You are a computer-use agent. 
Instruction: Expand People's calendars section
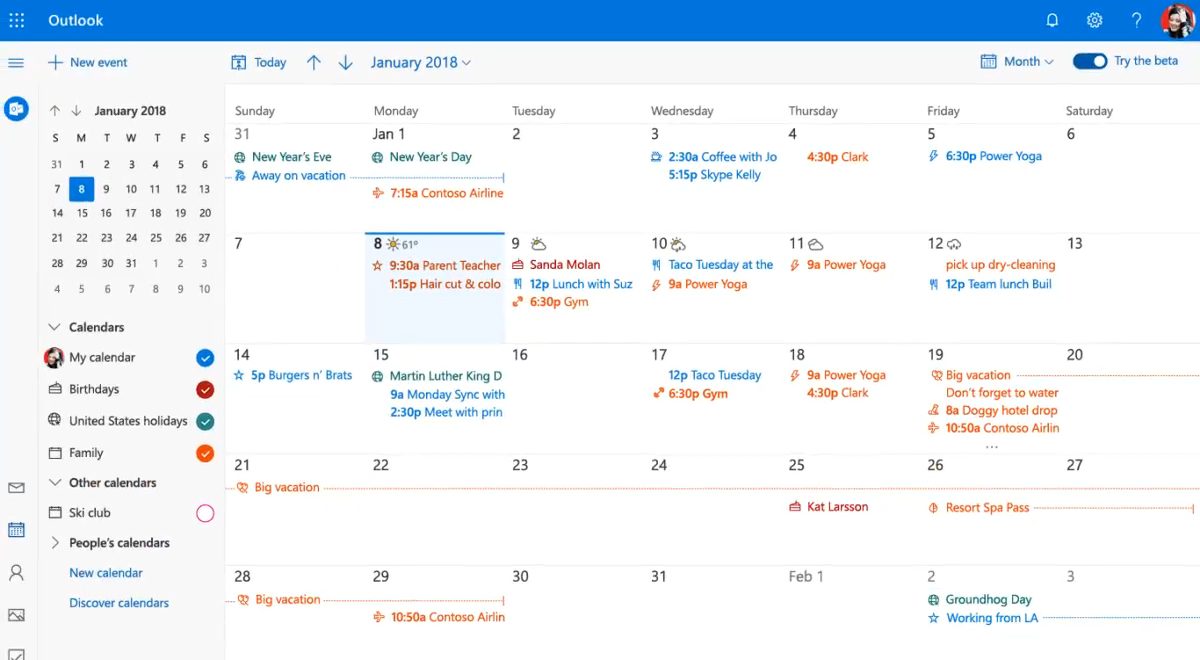pyautogui.click(x=54, y=543)
